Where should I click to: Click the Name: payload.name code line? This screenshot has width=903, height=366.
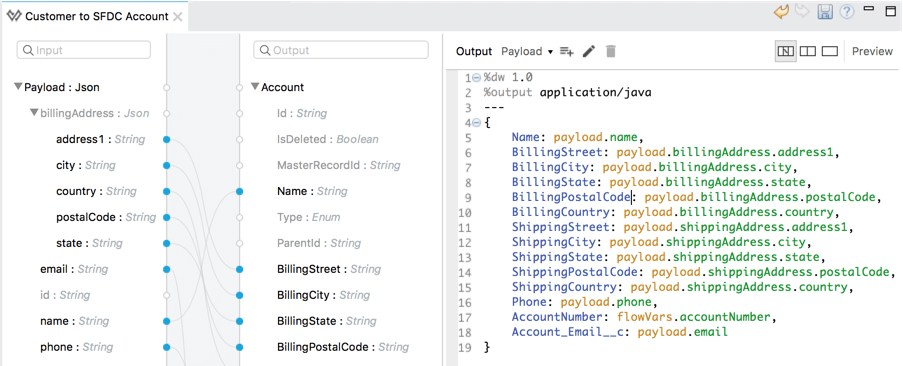point(577,138)
